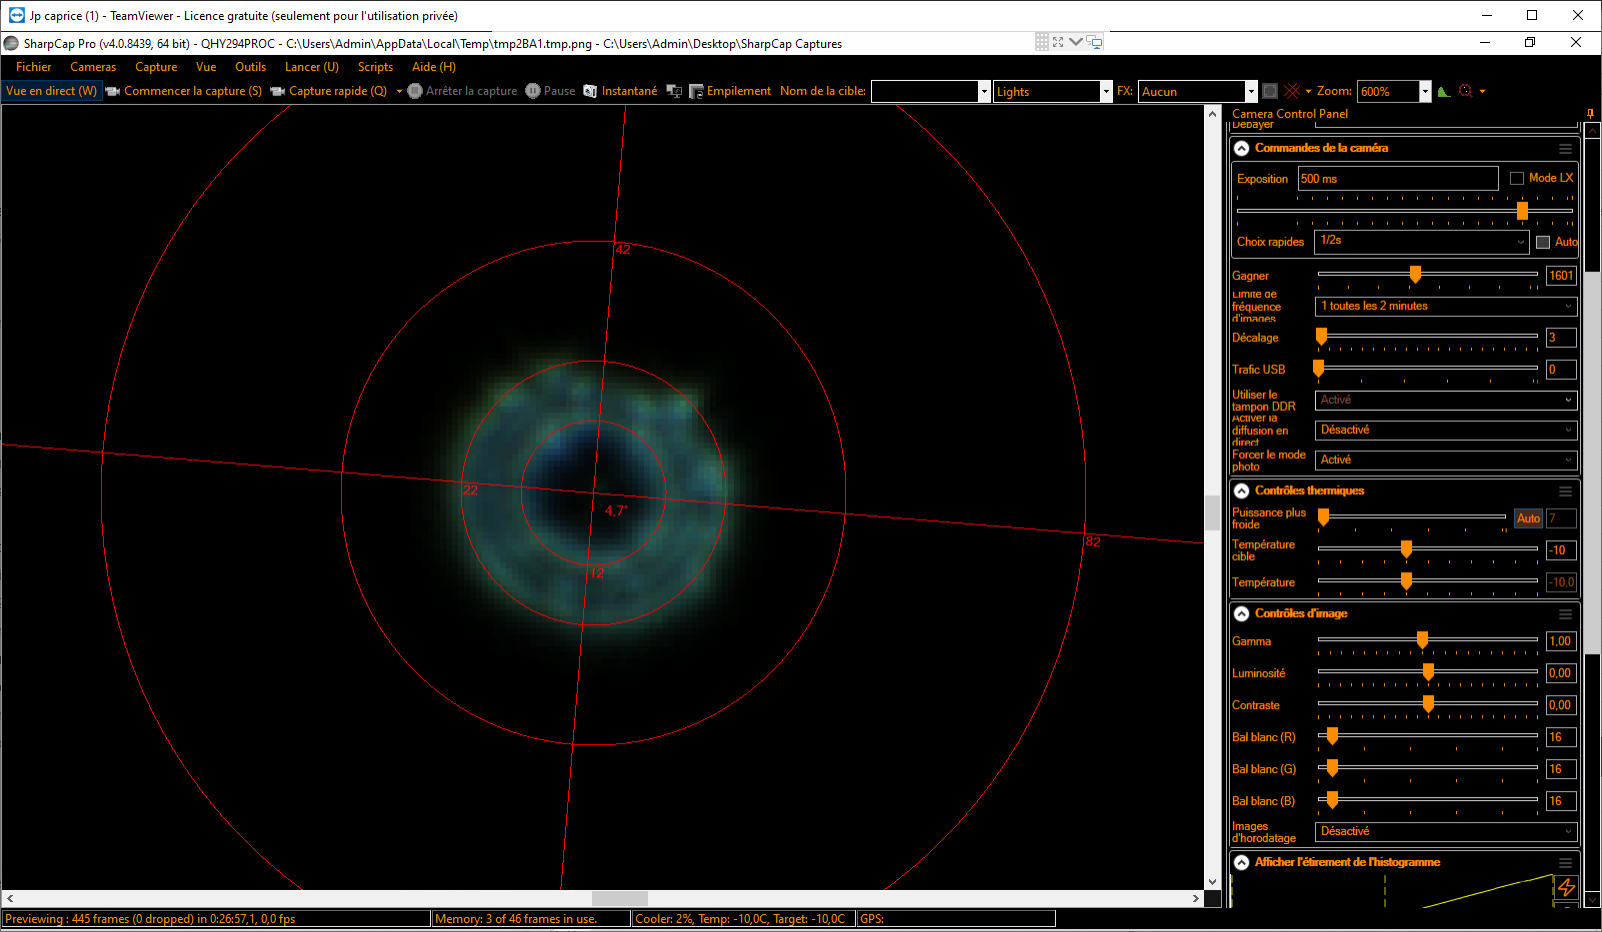Collapse the Commandes de la caméra section
The image size is (1602, 932).
coord(1241,148)
